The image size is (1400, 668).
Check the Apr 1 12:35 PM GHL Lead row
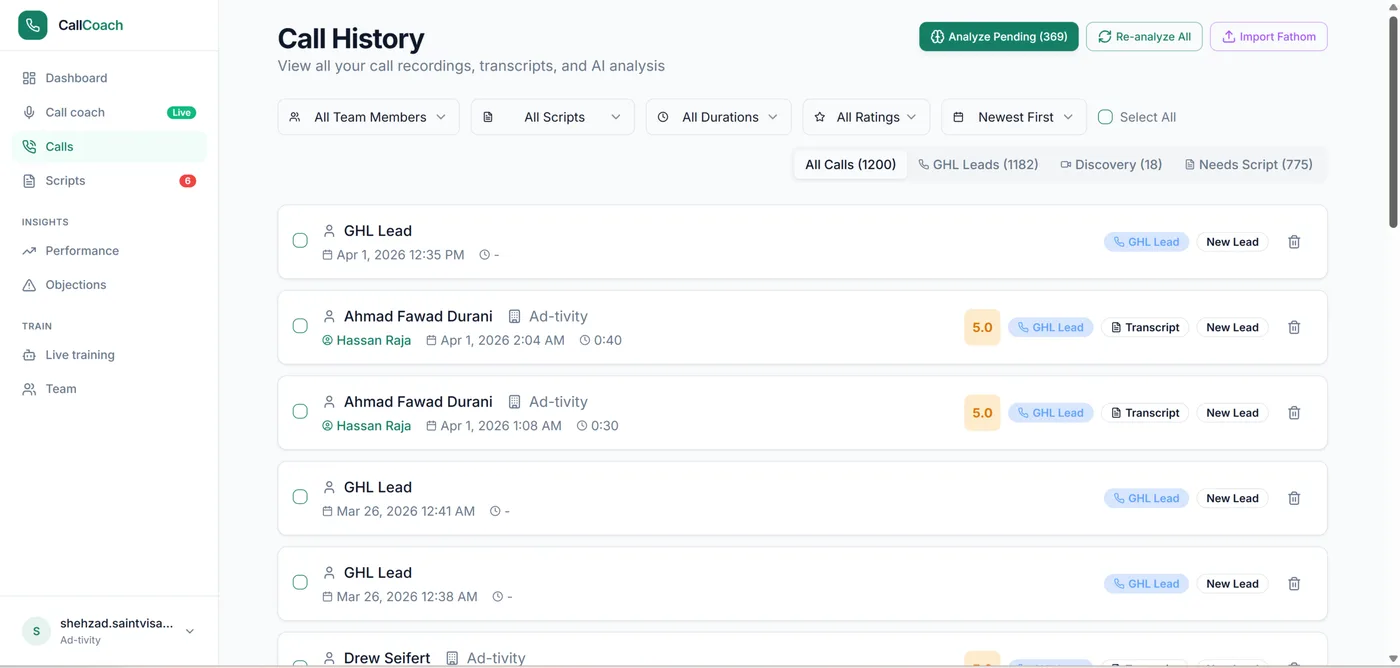(300, 240)
